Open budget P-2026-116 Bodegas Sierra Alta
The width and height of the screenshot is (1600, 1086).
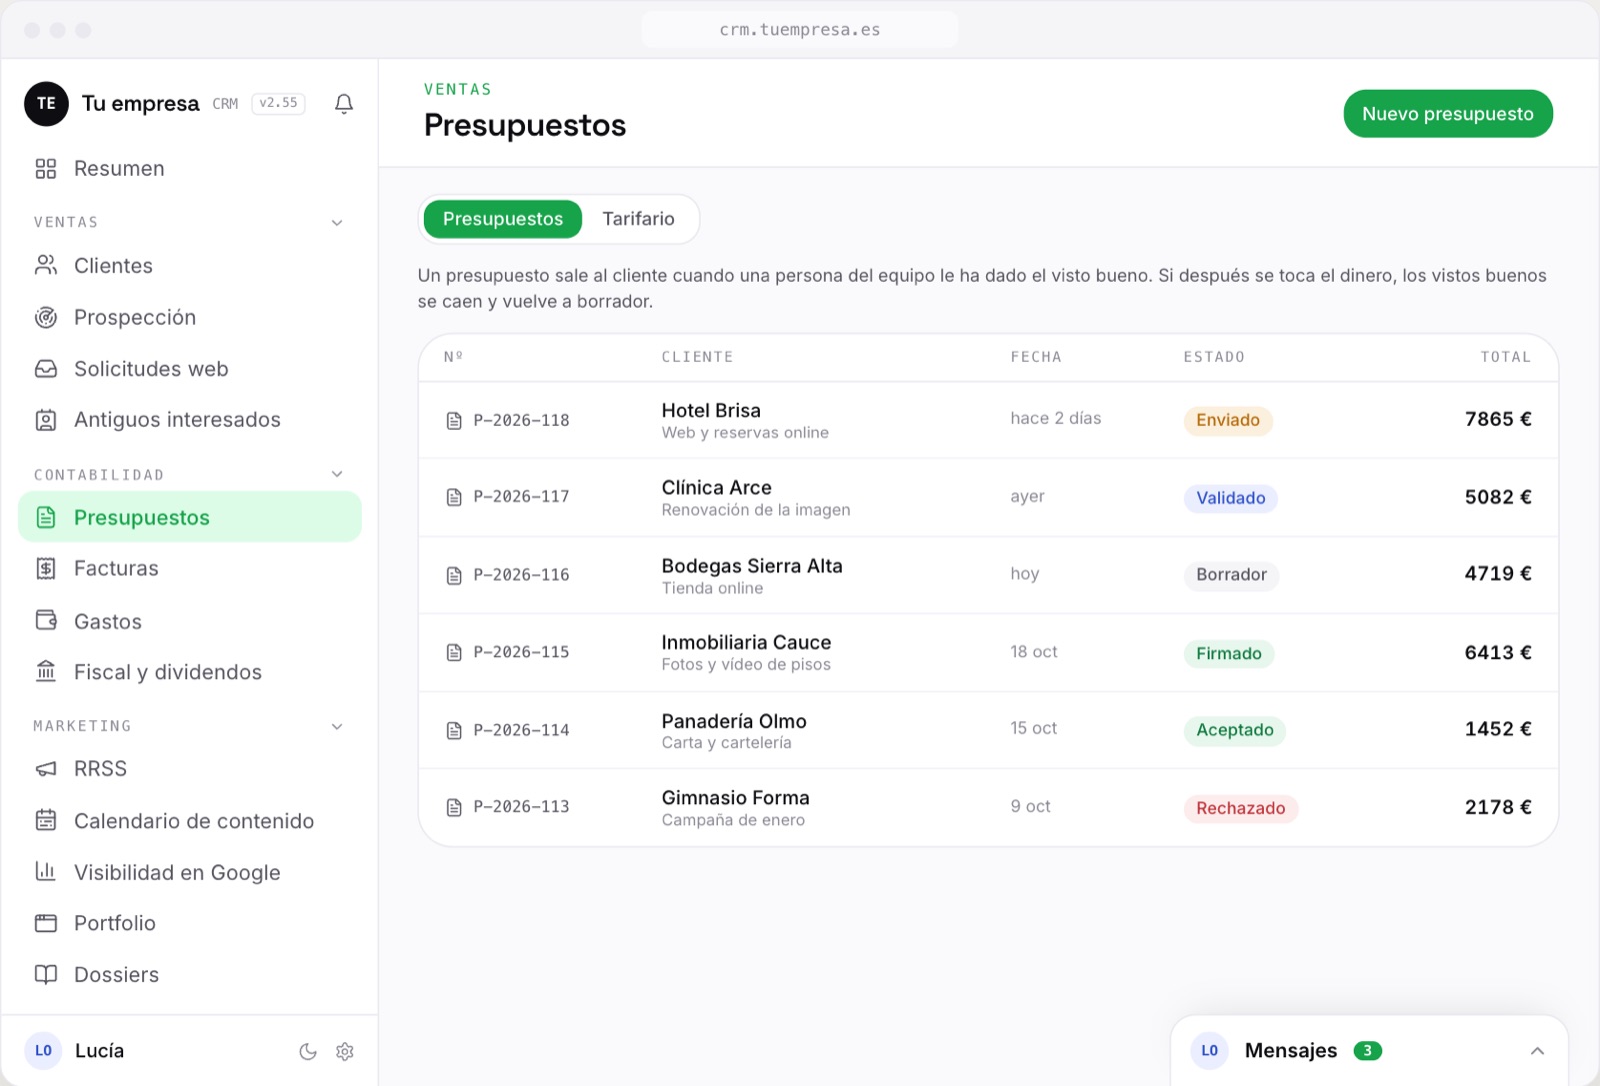pyautogui.click(x=988, y=575)
